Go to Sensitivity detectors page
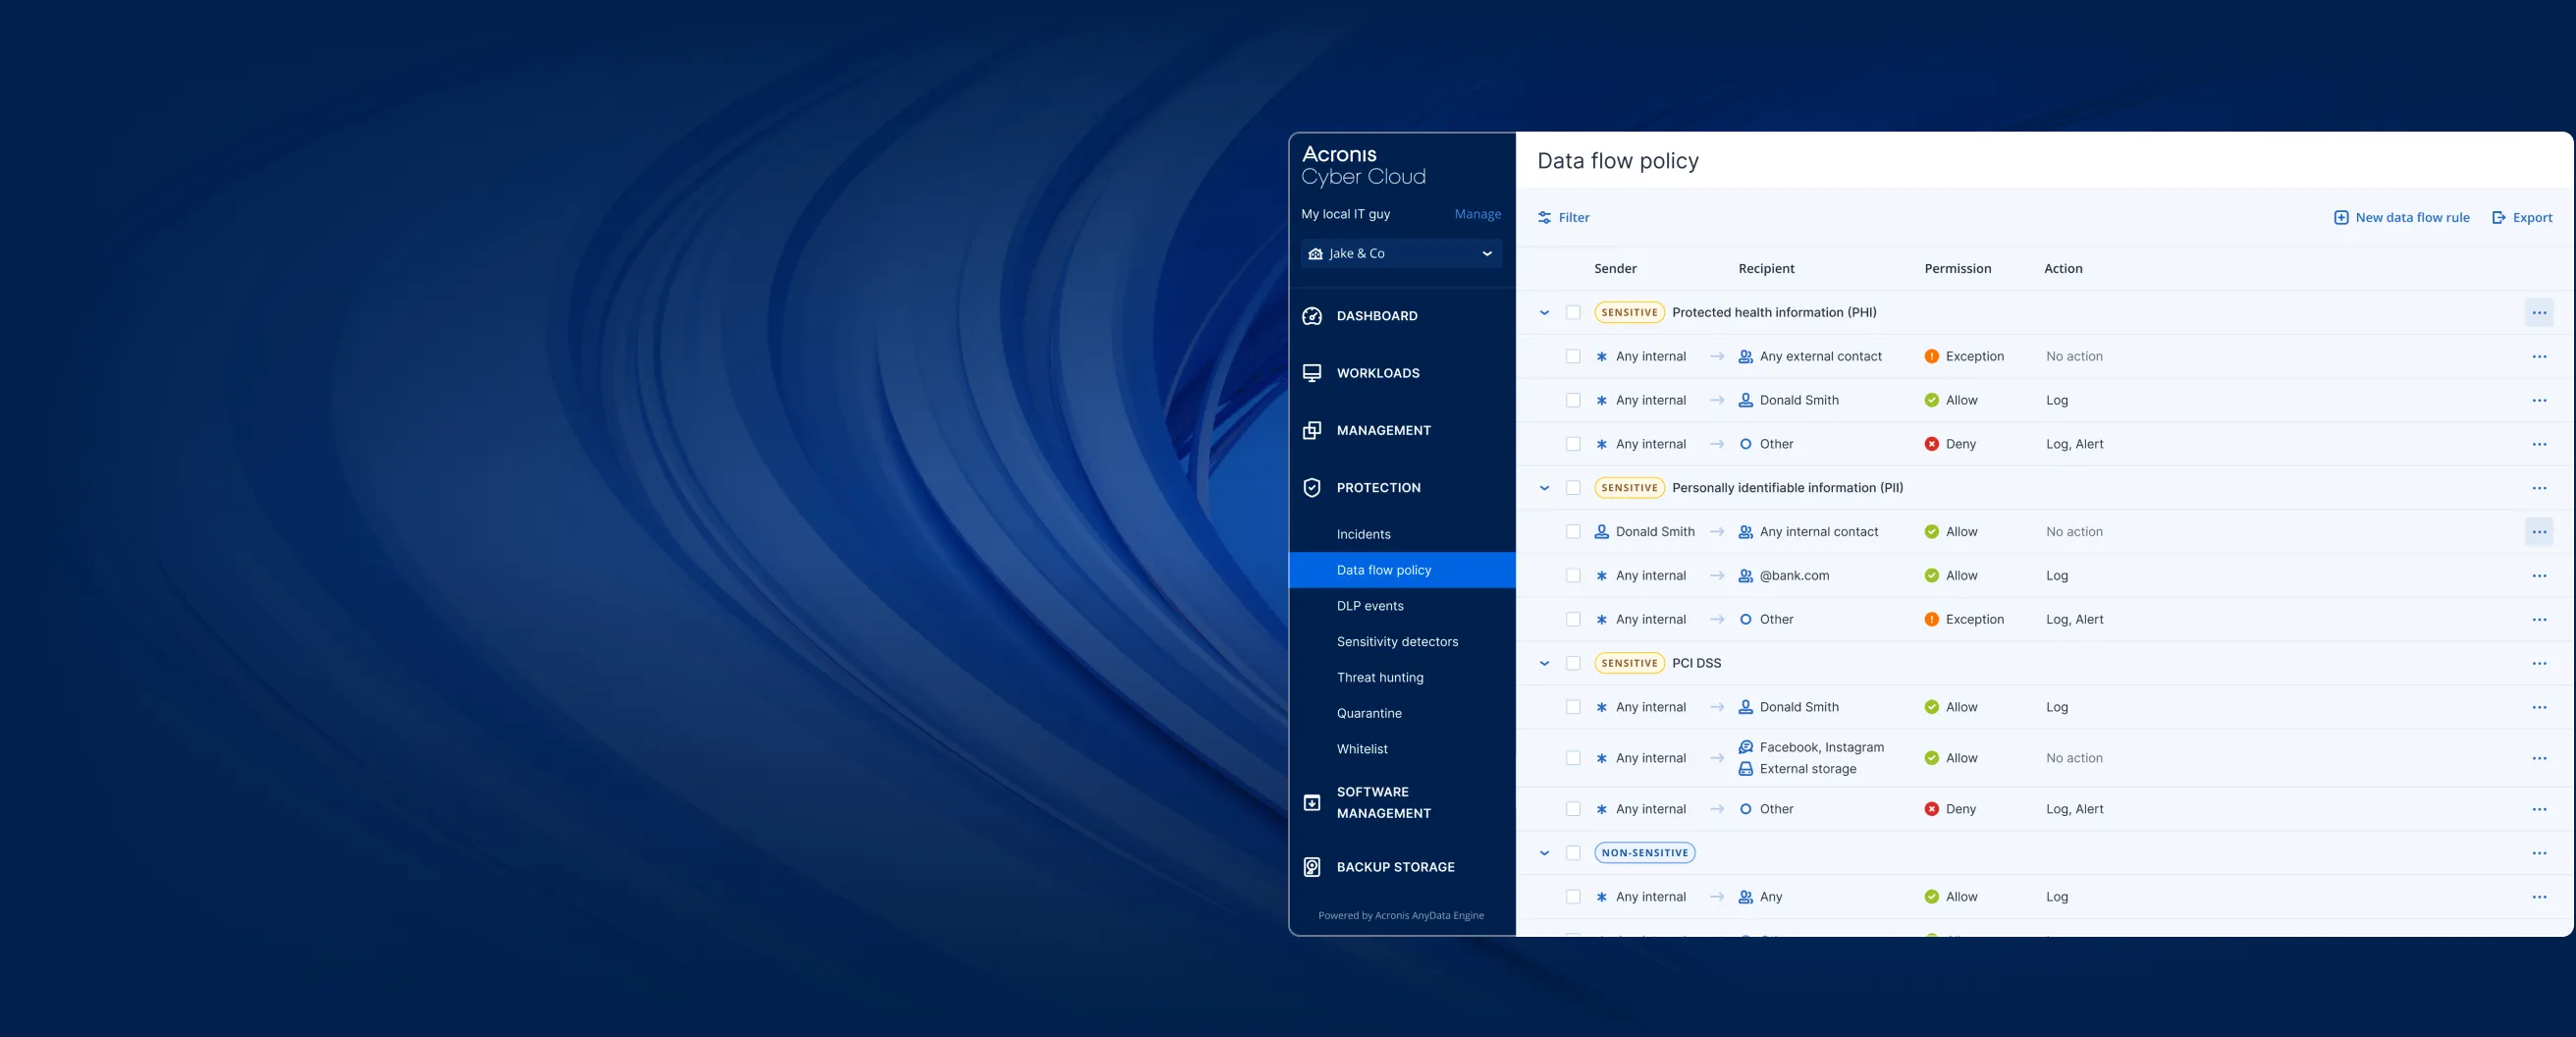 [x=1397, y=642]
